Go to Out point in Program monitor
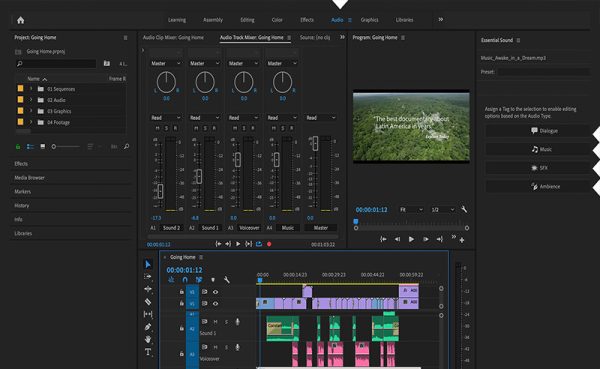 tap(440, 239)
